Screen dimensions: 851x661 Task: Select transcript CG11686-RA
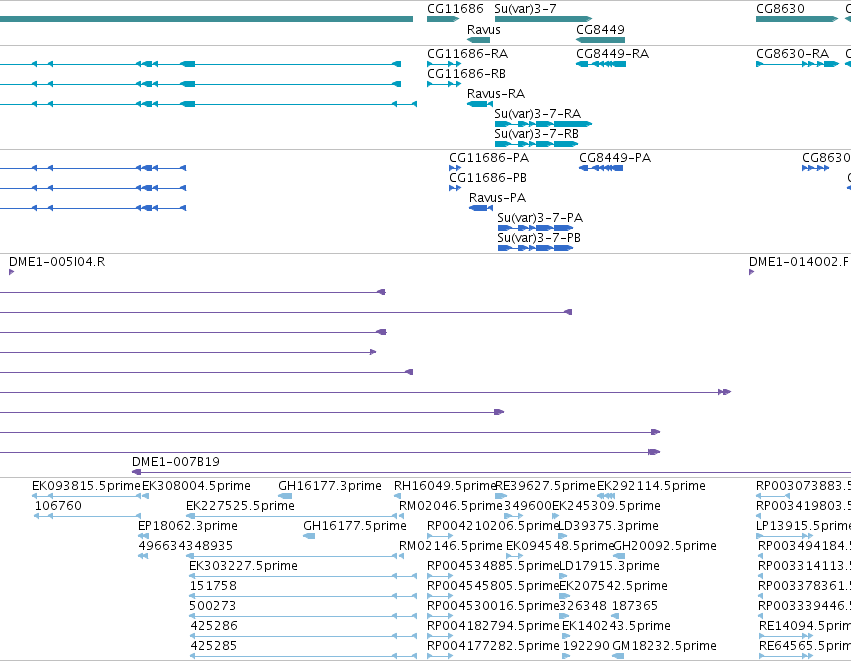[467, 54]
